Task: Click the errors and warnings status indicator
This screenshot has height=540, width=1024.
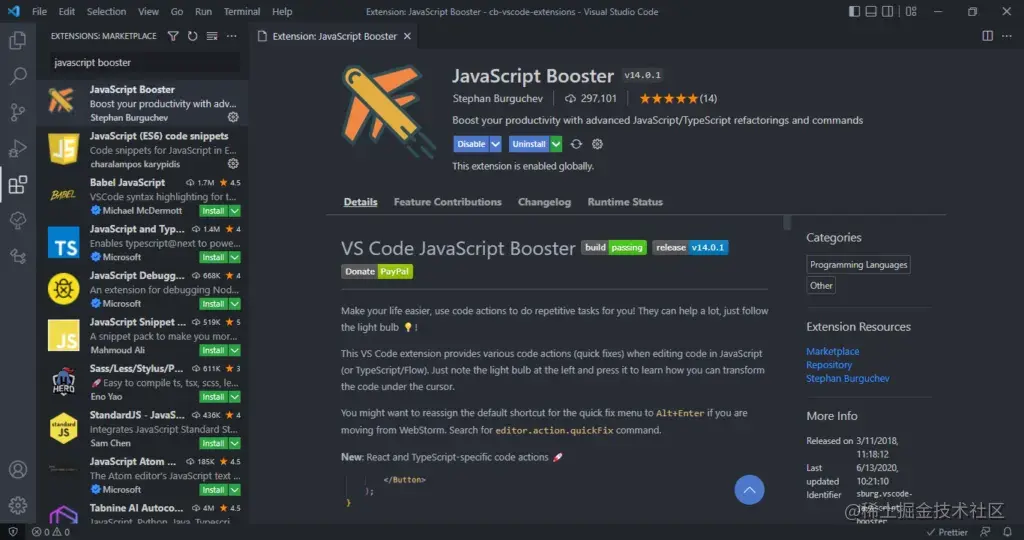Action: [51, 532]
